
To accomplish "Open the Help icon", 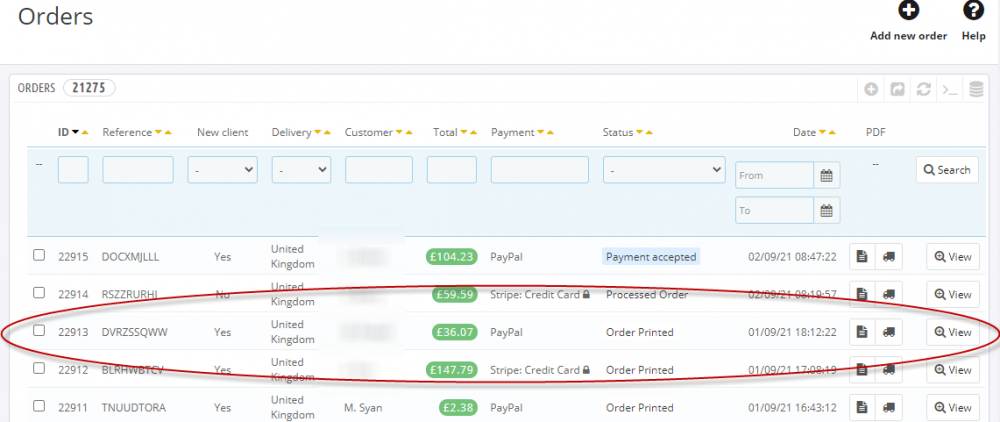I will [973, 11].
